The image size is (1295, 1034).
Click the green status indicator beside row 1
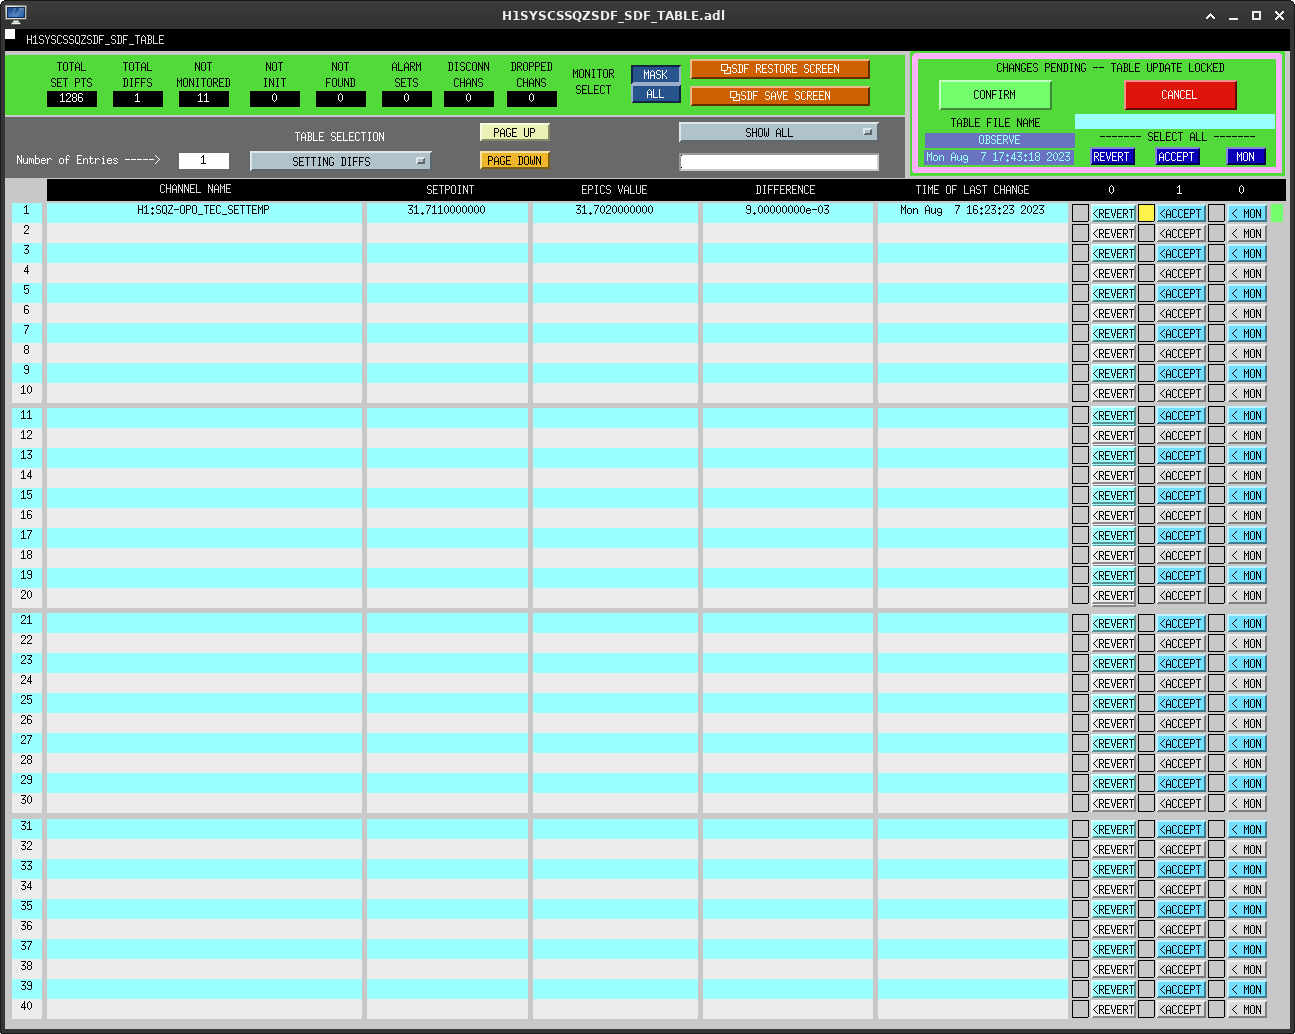coord(1277,213)
